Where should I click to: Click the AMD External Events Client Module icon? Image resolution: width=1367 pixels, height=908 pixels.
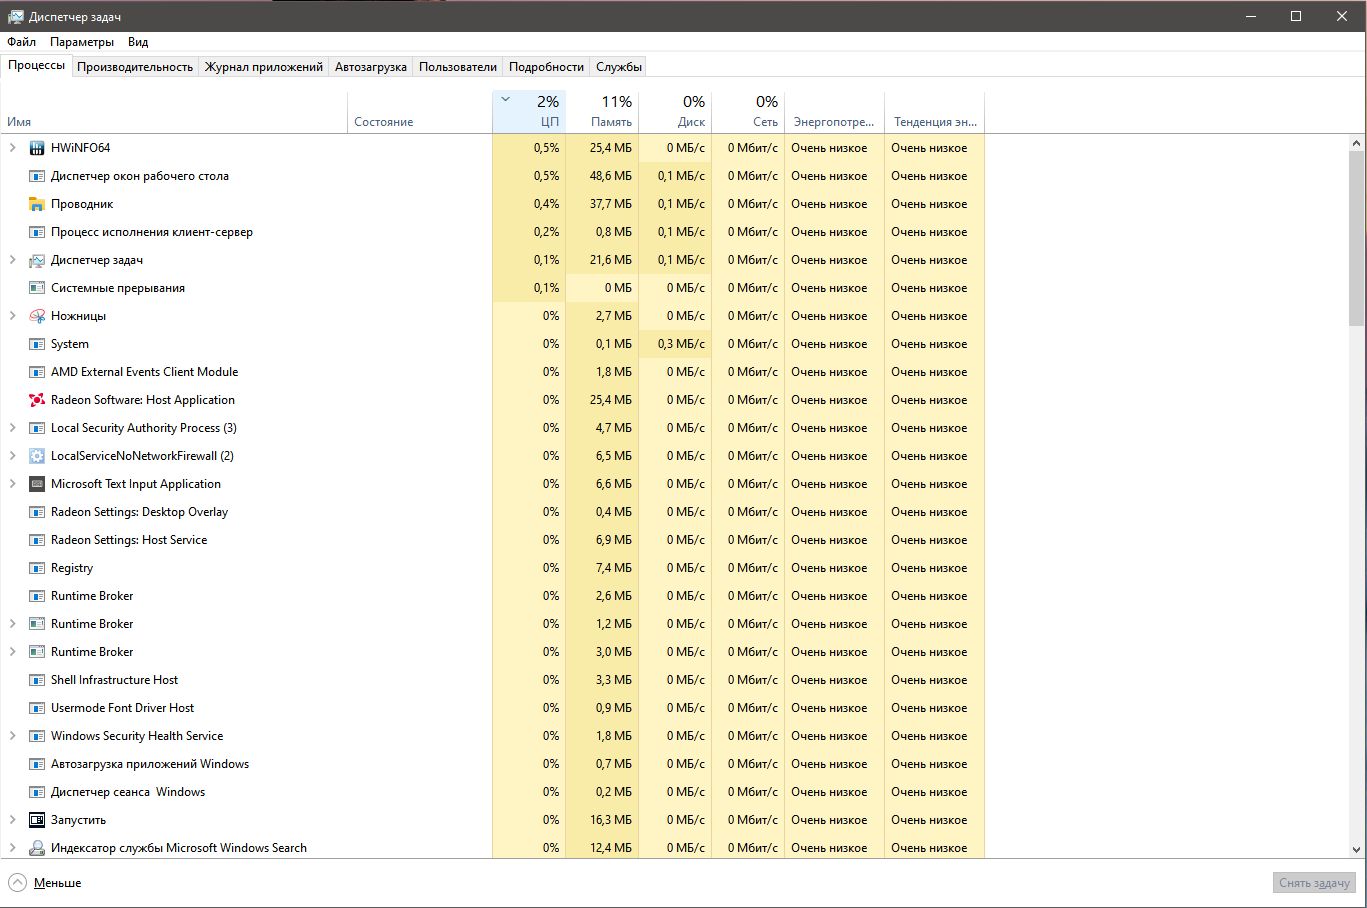[37, 372]
